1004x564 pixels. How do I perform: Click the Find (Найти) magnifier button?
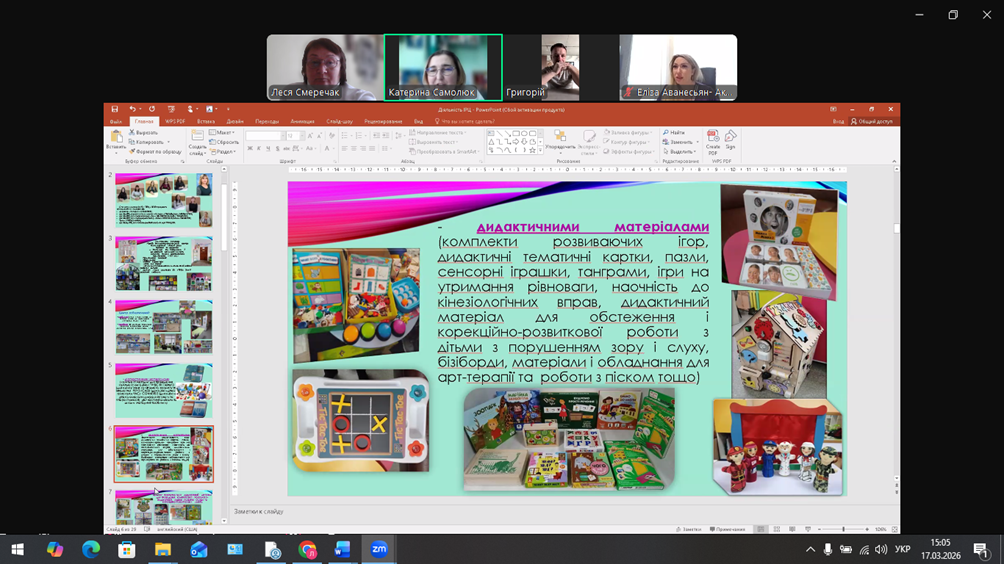point(674,132)
